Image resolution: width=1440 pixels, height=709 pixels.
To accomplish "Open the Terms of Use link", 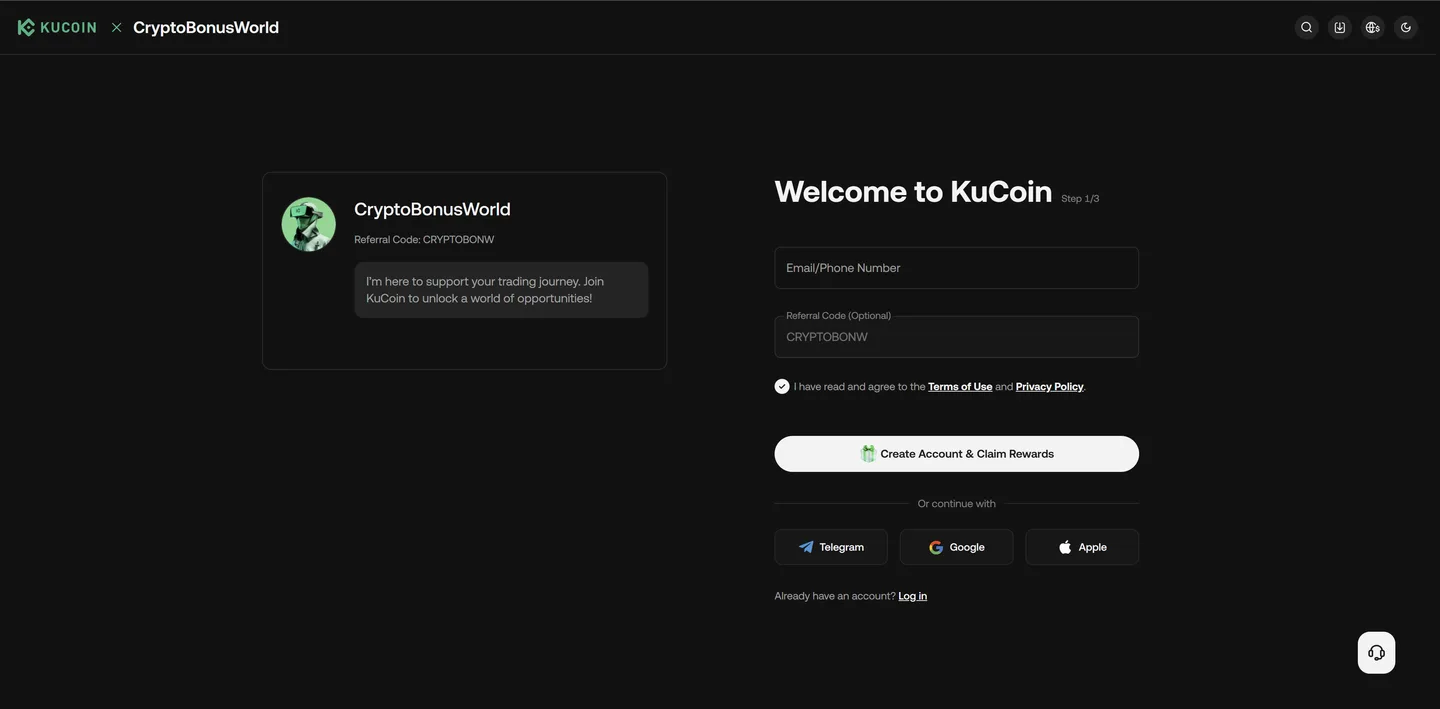I will pyautogui.click(x=960, y=386).
